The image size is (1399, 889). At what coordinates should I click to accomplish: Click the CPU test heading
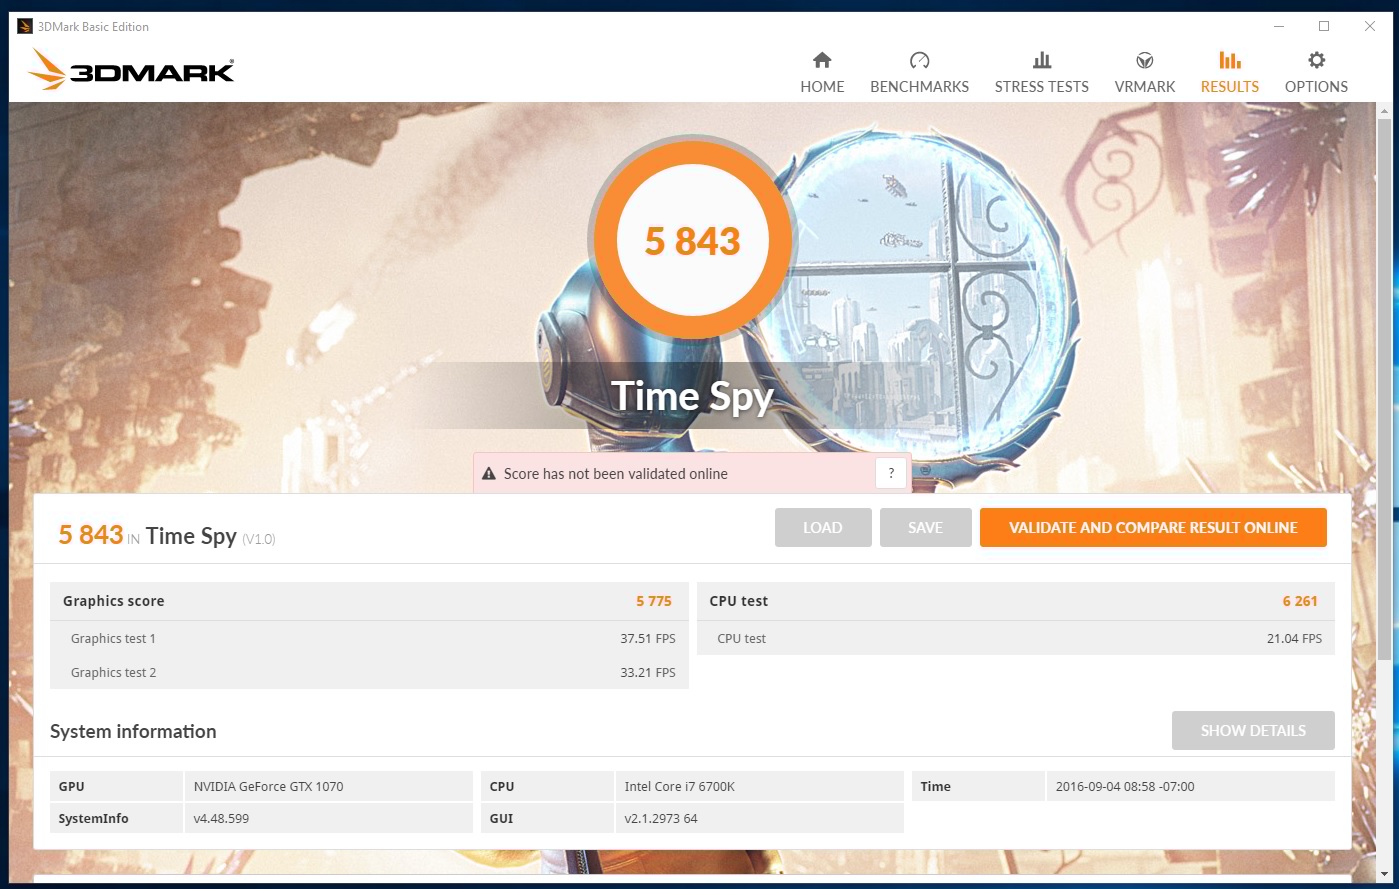point(739,601)
